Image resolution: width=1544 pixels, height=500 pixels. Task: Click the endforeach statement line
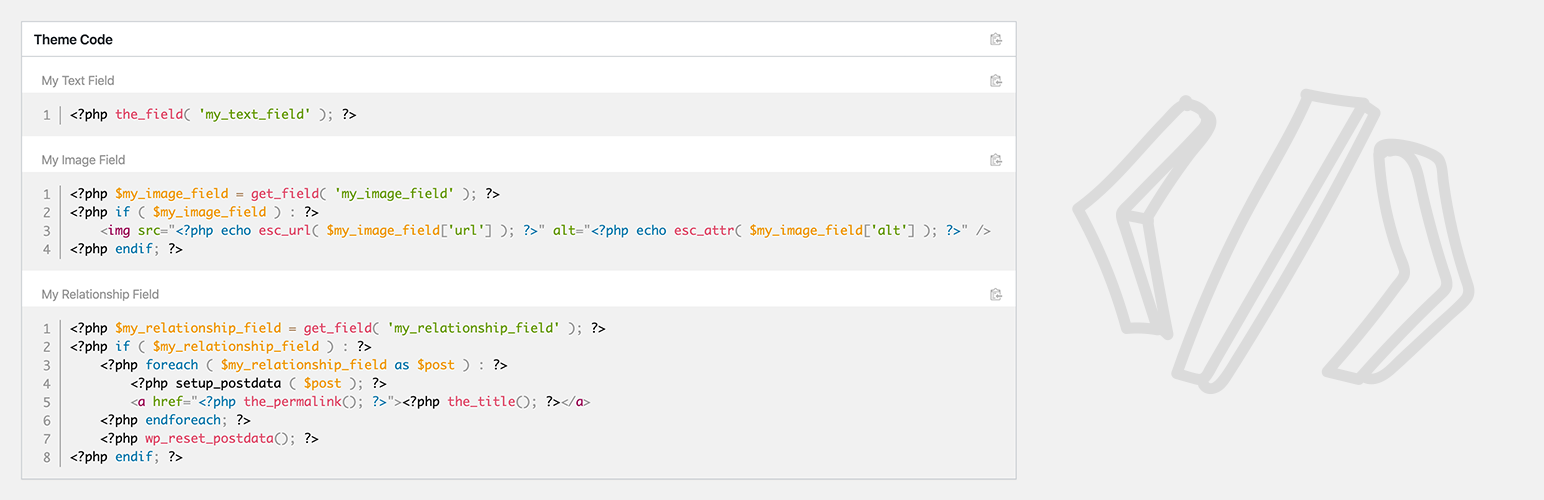[x=175, y=420]
